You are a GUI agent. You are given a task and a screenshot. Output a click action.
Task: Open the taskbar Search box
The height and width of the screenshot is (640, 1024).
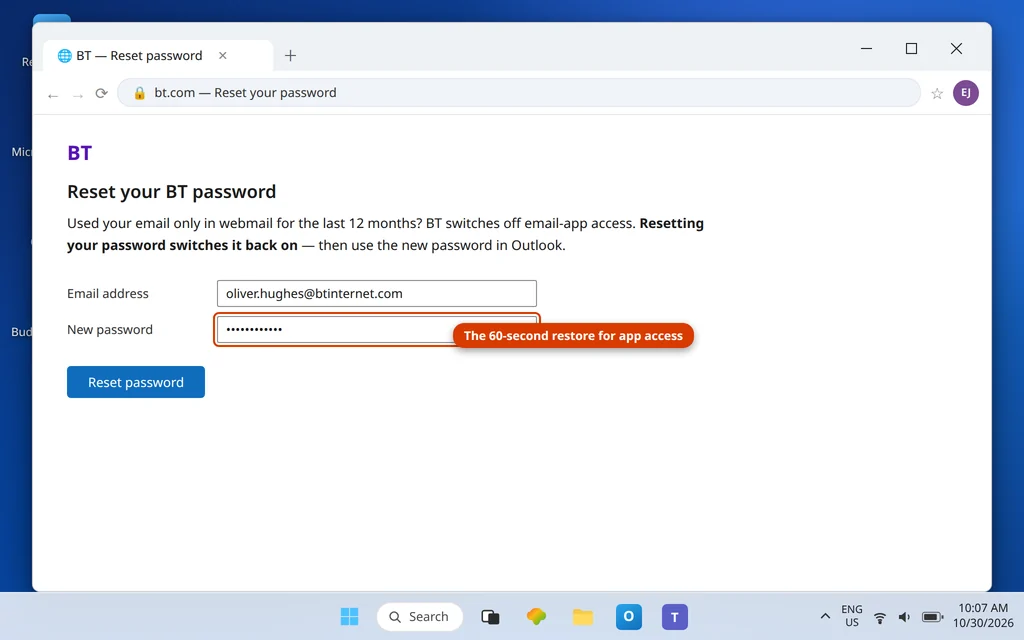point(420,616)
